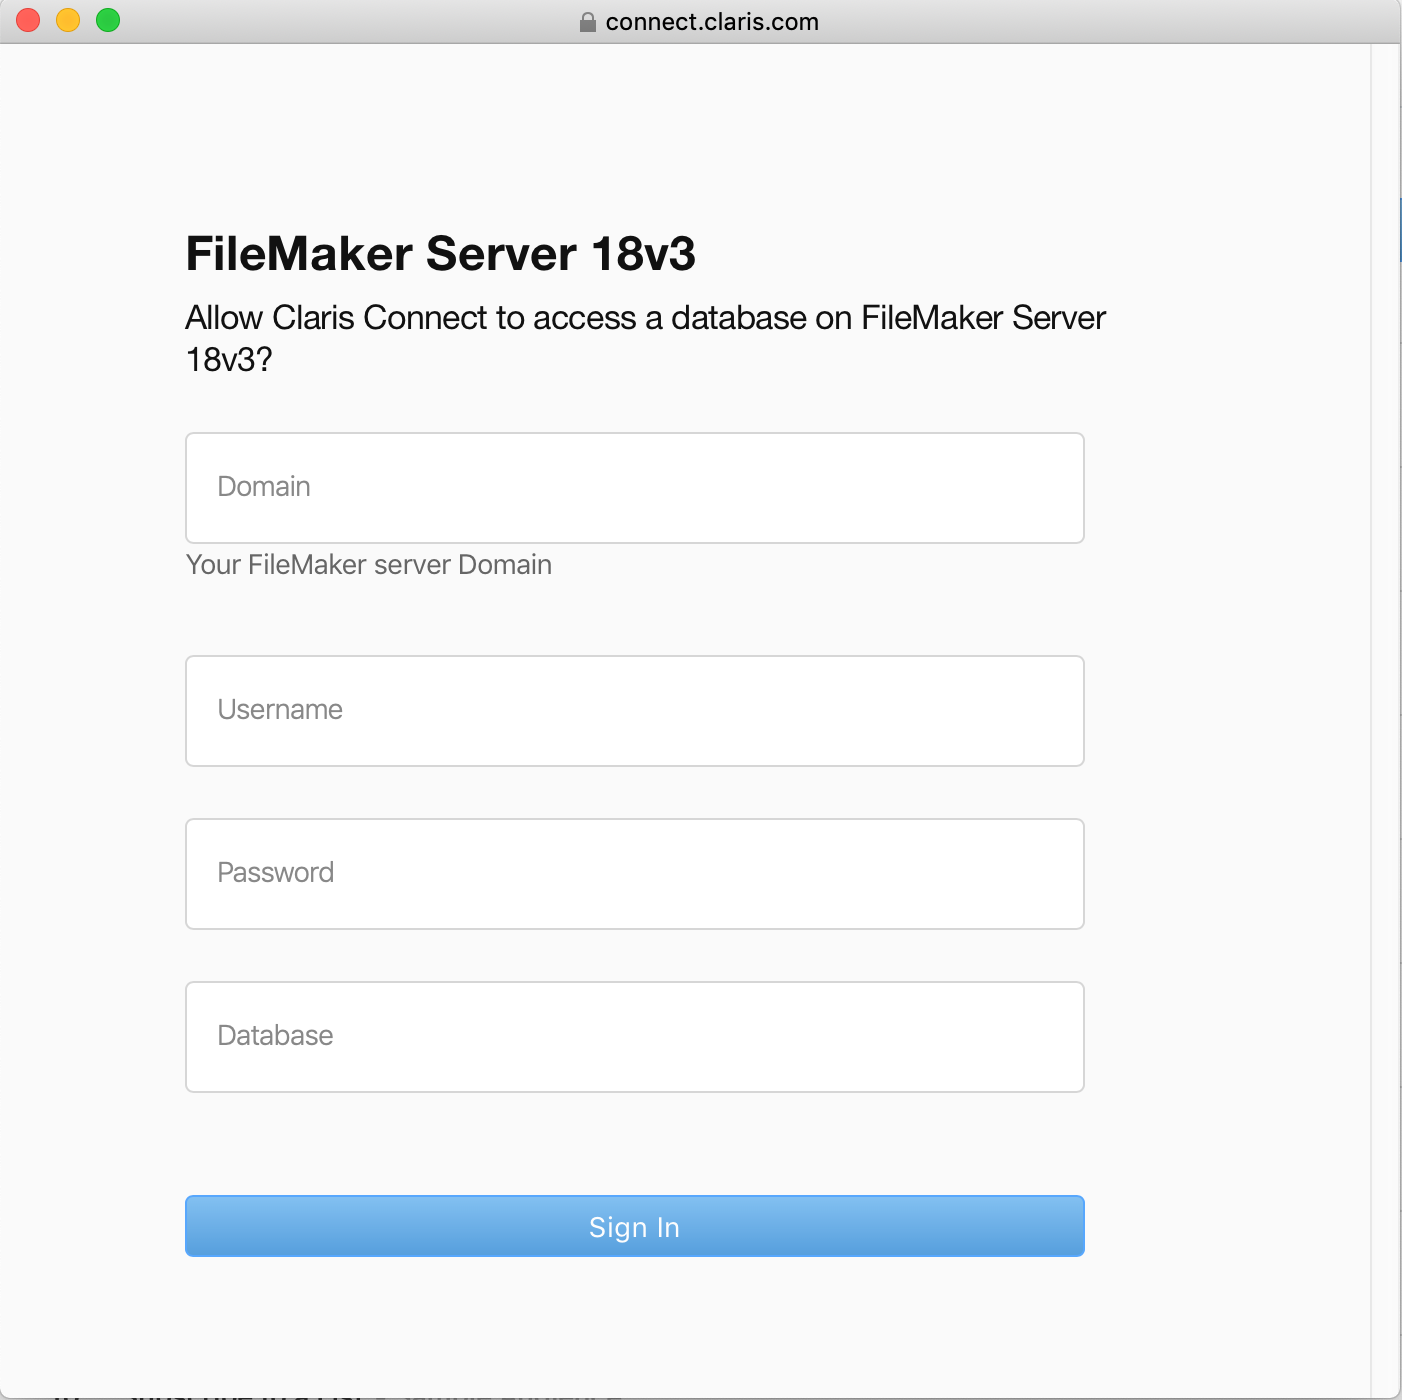
Task: Close the window with red button
Action: (28, 20)
